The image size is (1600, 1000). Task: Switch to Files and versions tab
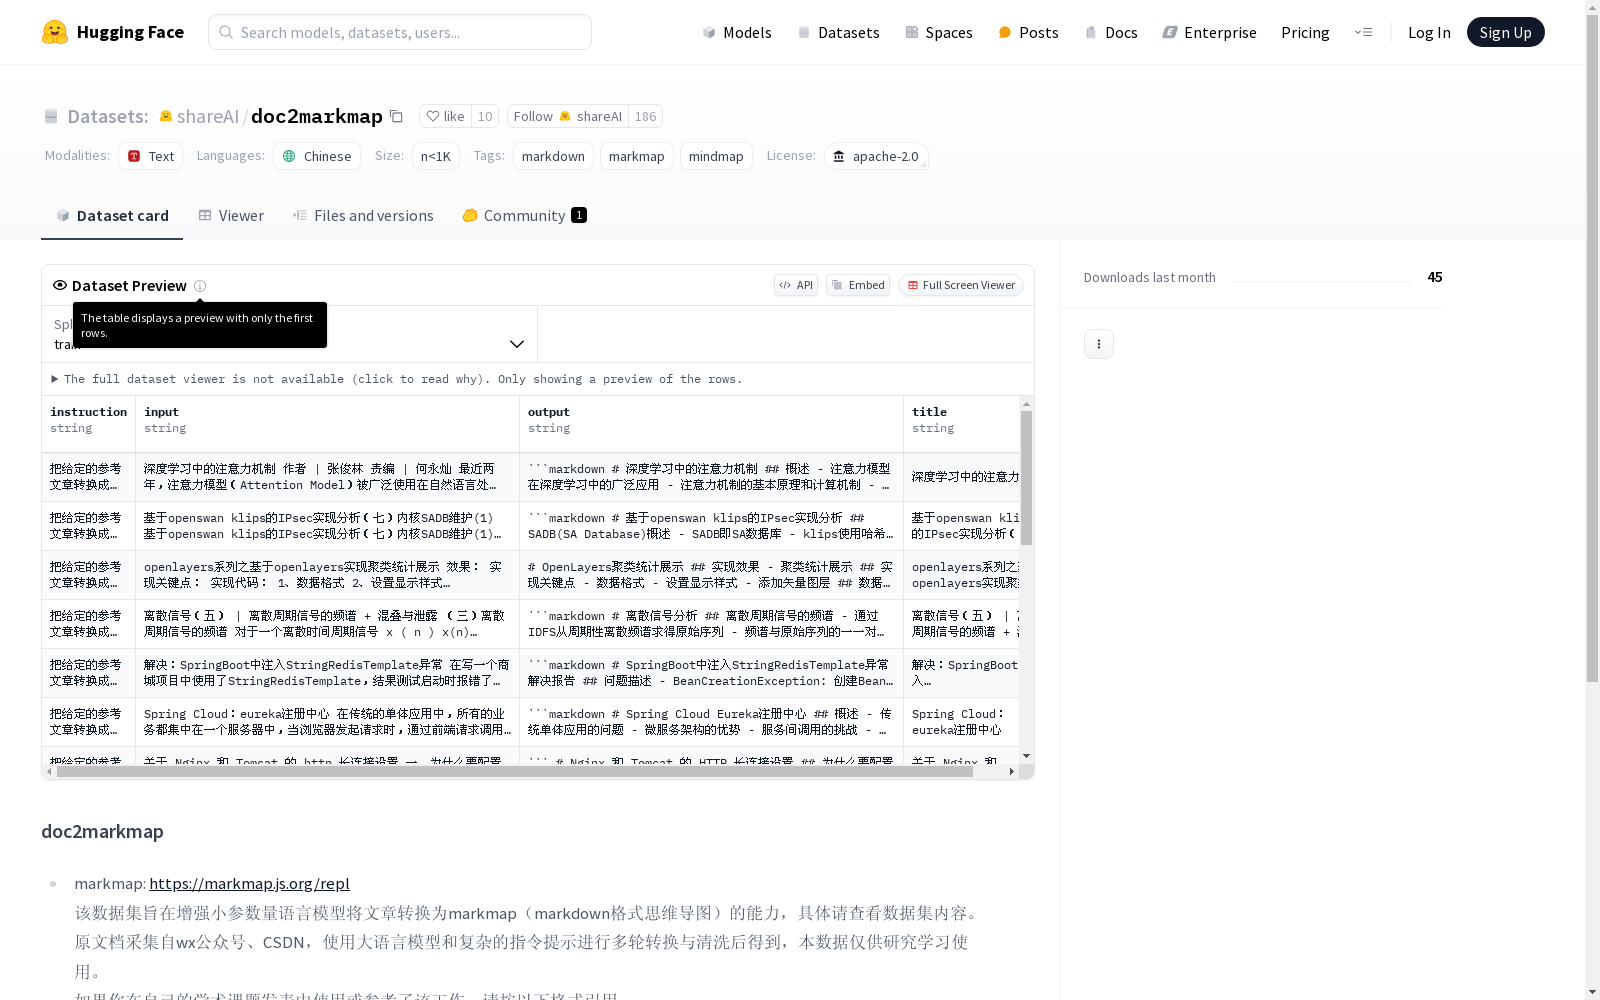pyautogui.click(x=363, y=215)
